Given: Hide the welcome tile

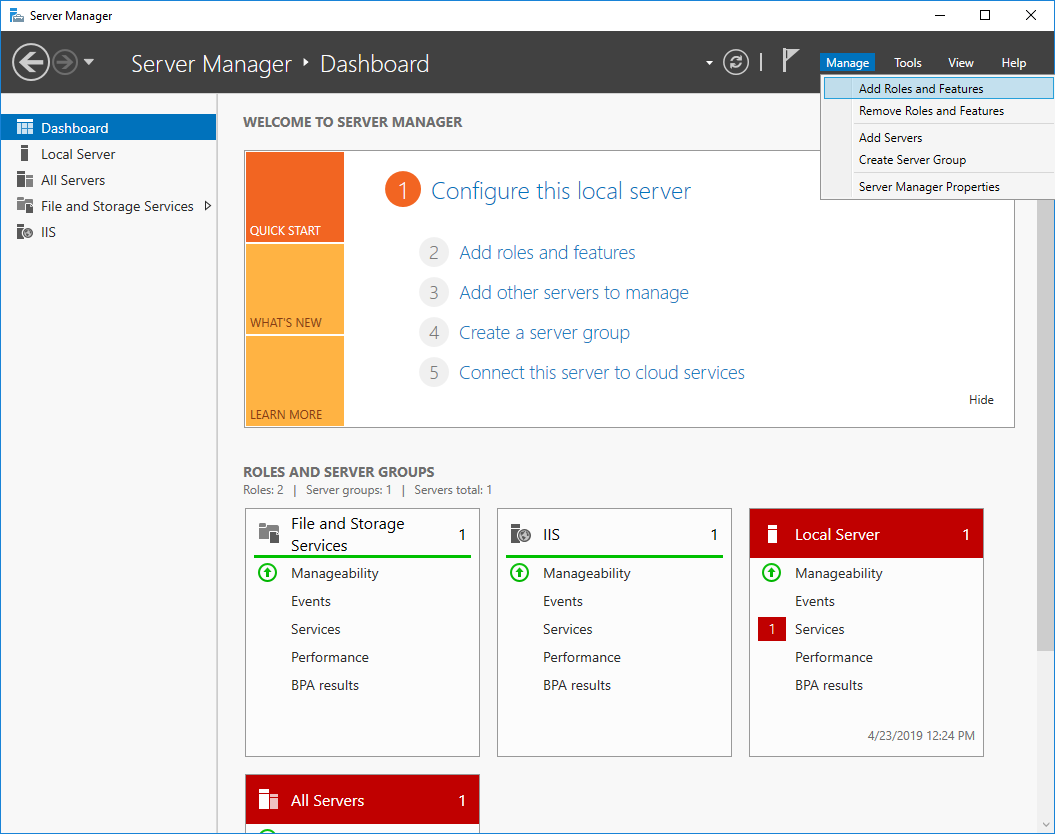Looking at the screenshot, I should coord(981,400).
